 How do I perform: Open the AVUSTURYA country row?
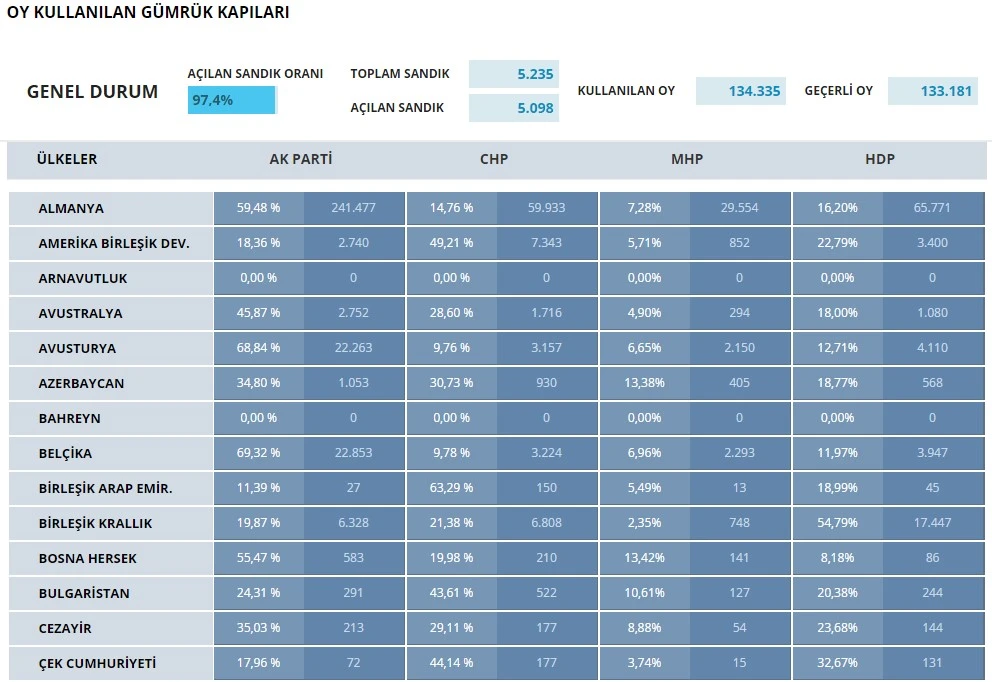point(77,348)
